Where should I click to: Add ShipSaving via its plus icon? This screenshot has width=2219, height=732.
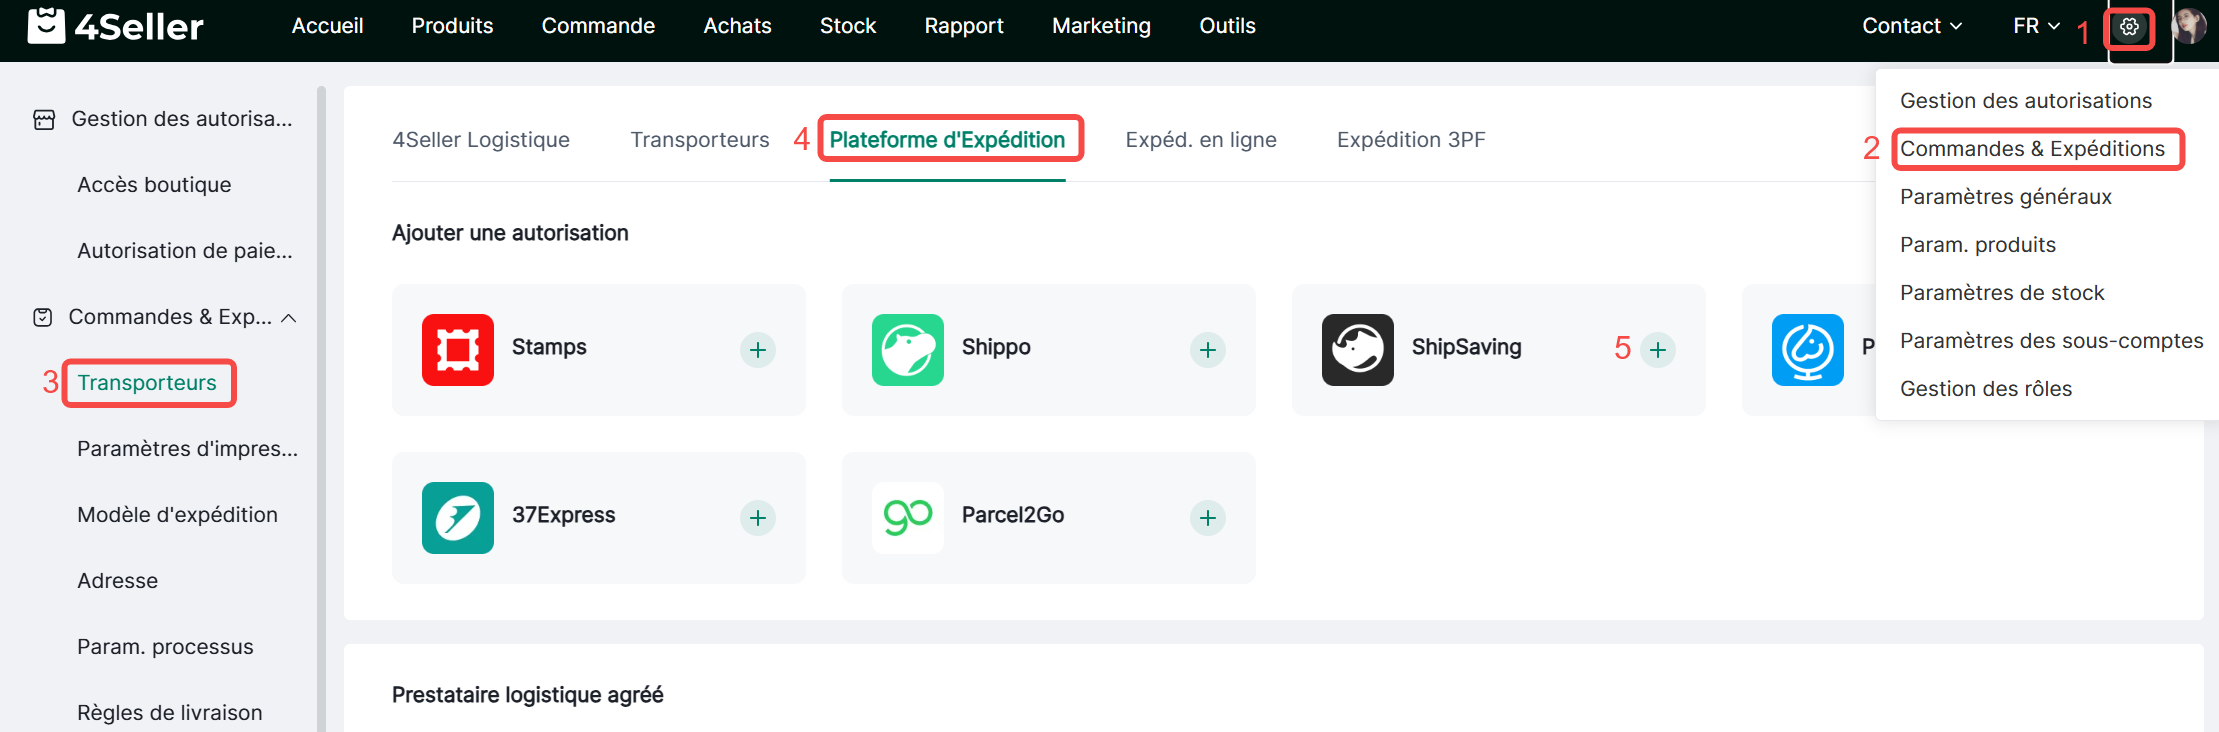click(1658, 350)
